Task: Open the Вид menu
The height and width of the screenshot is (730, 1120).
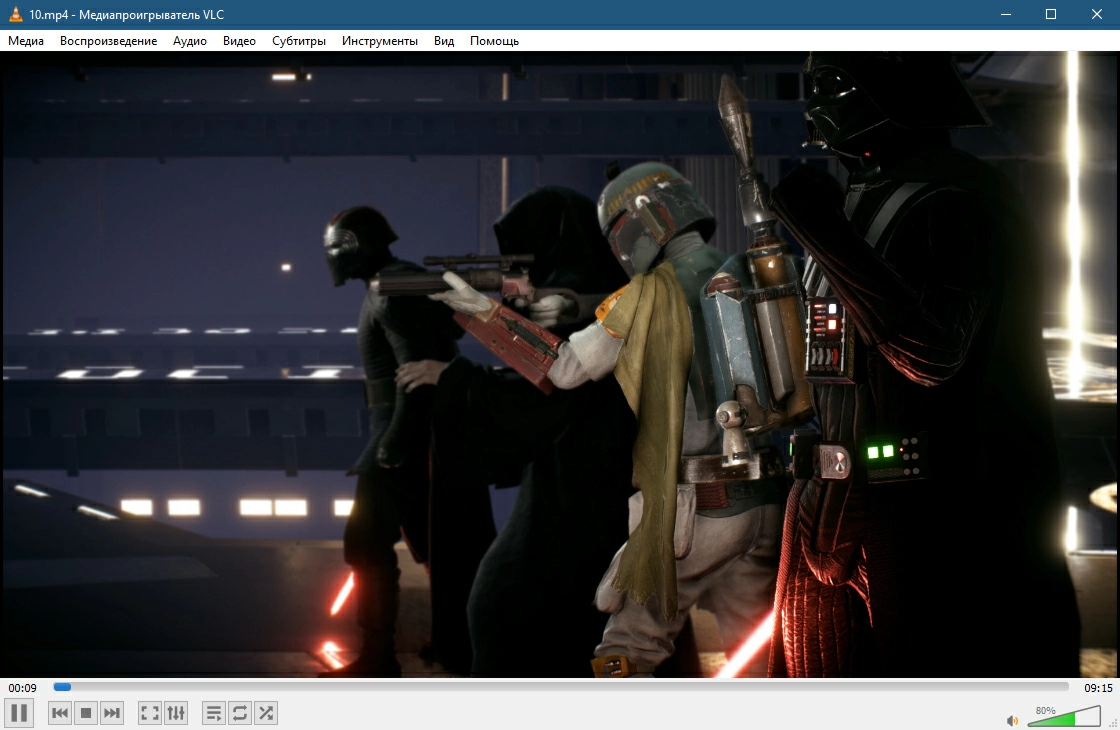Action: pos(444,41)
